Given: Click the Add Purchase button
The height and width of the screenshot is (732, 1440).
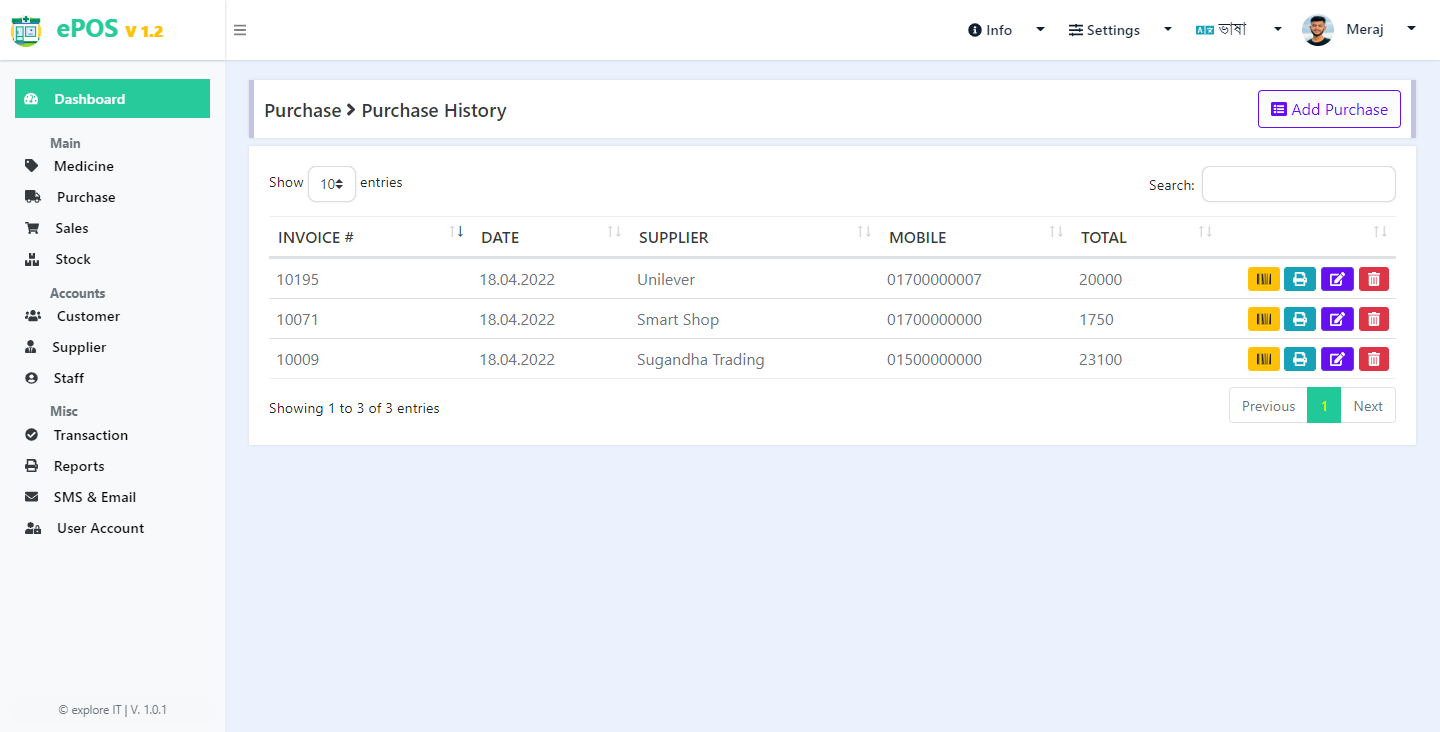Looking at the screenshot, I should [x=1329, y=109].
